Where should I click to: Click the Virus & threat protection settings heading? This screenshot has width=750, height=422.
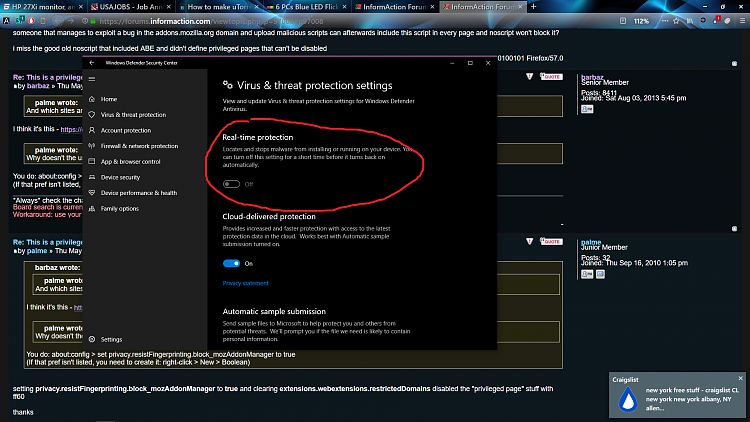point(315,86)
